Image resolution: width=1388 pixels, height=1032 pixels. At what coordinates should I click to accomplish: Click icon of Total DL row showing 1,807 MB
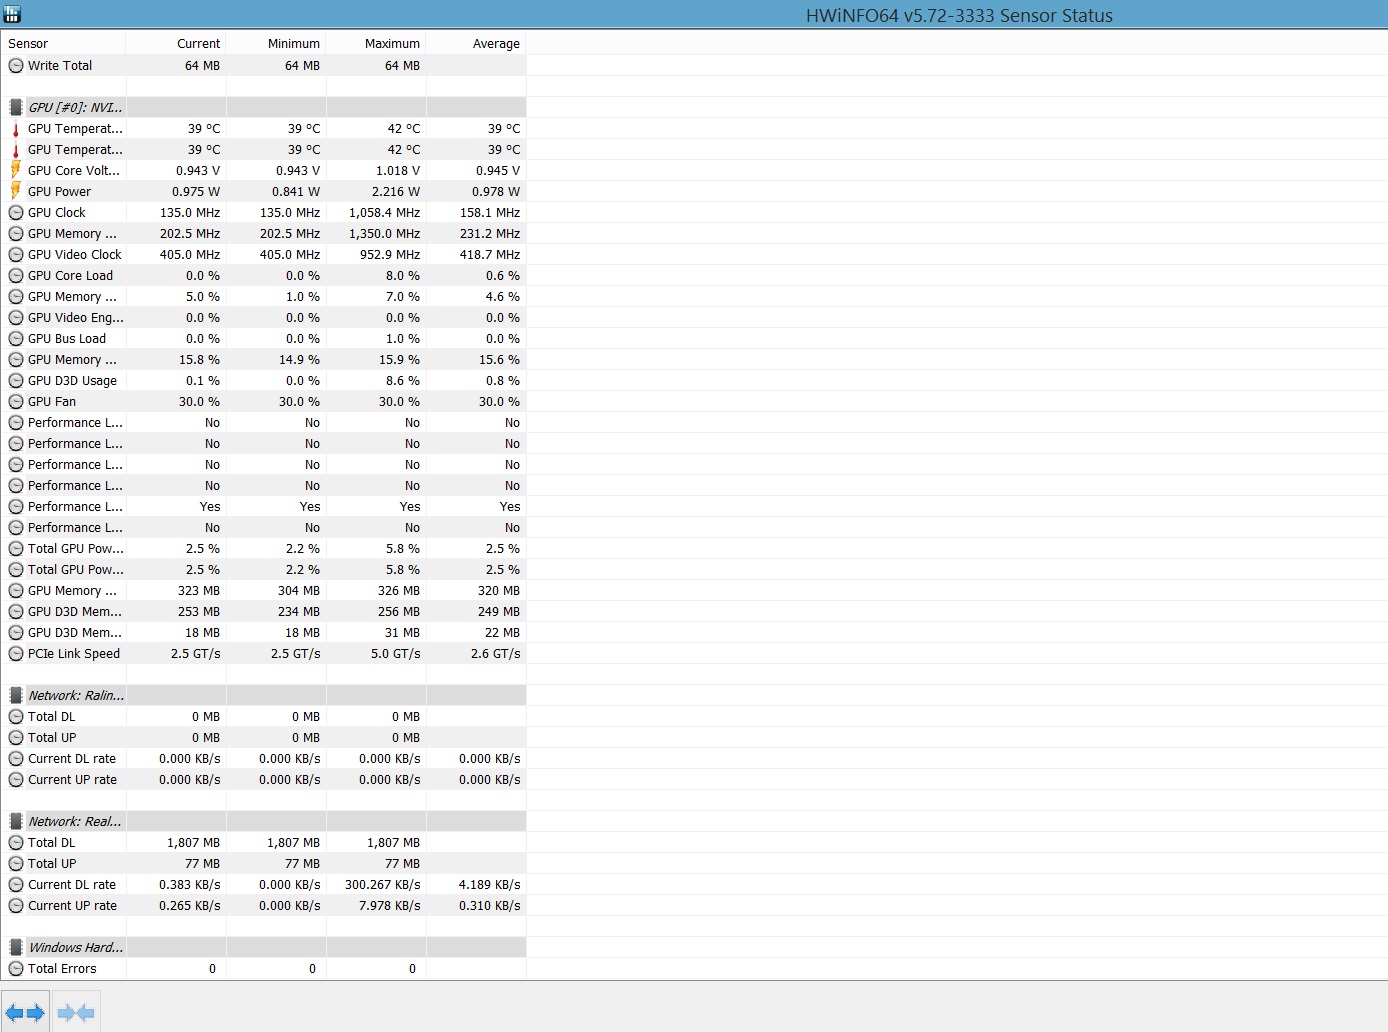click(x=16, y=843)
